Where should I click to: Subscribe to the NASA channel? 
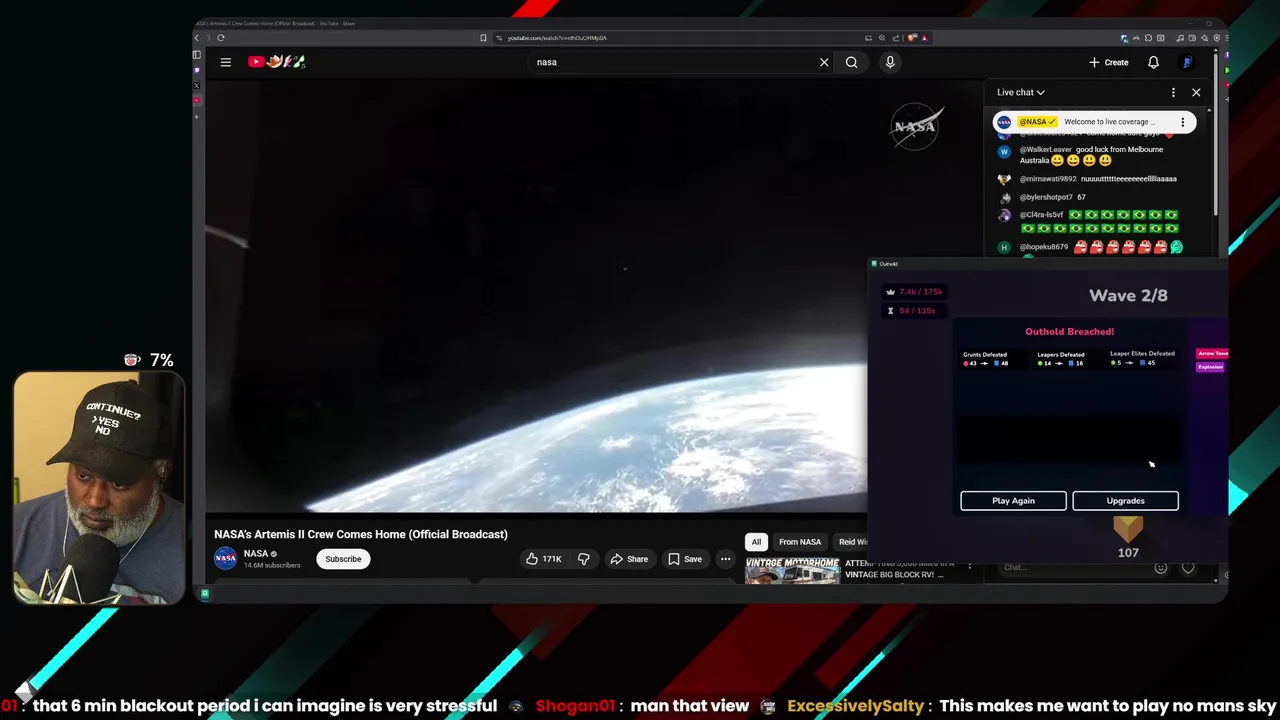click(x=343, y=559)
